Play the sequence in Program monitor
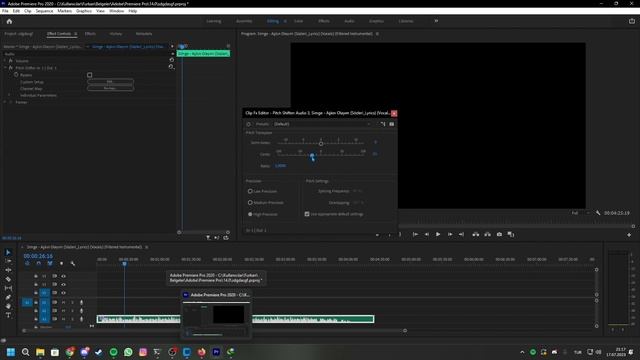Viewport: 640px width, 360px height. coord(438,234)
